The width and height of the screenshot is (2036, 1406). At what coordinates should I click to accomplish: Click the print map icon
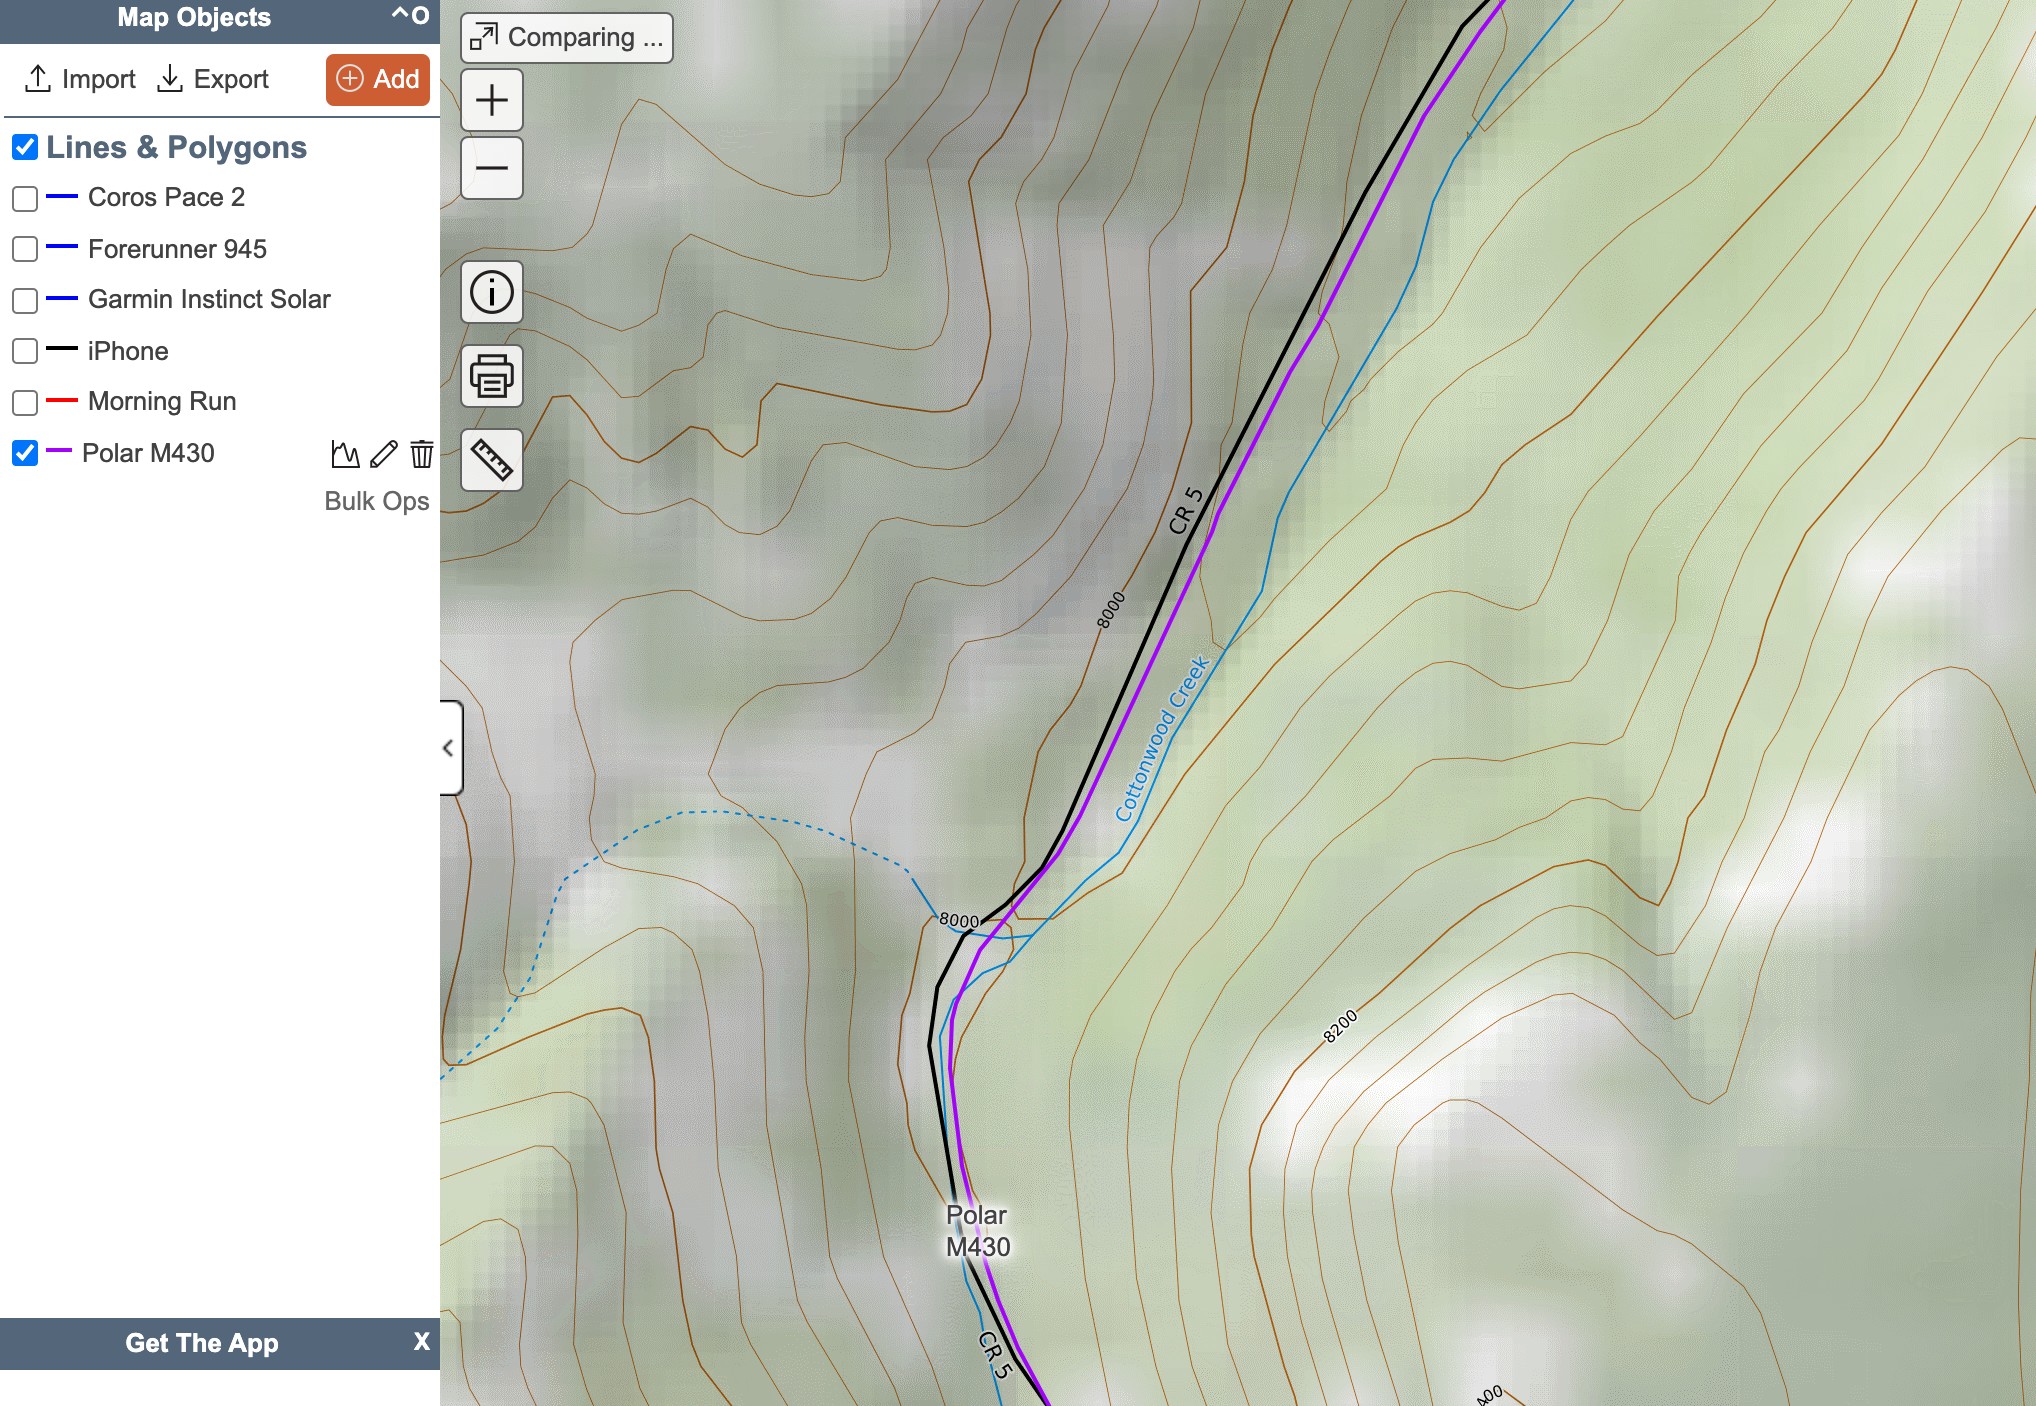pyautogui.click(x=491, y=377)
